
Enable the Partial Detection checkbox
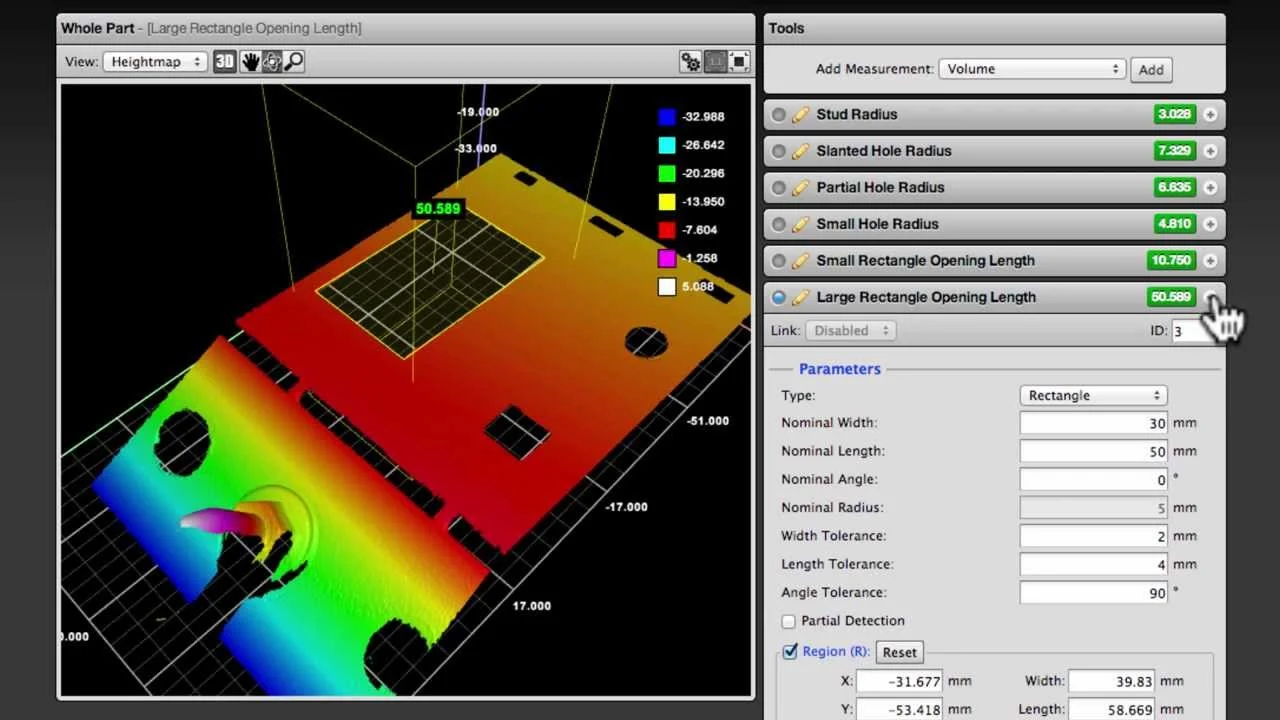[x=788, y=620]
